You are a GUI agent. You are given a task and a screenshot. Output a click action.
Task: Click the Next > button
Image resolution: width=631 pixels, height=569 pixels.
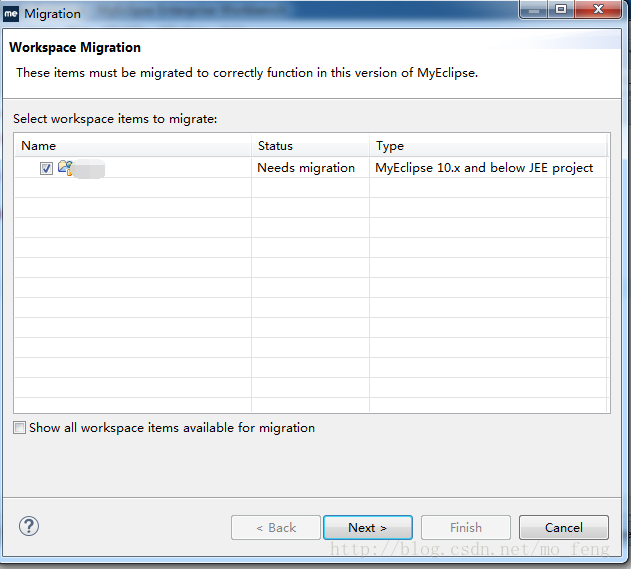coord(368,527)
